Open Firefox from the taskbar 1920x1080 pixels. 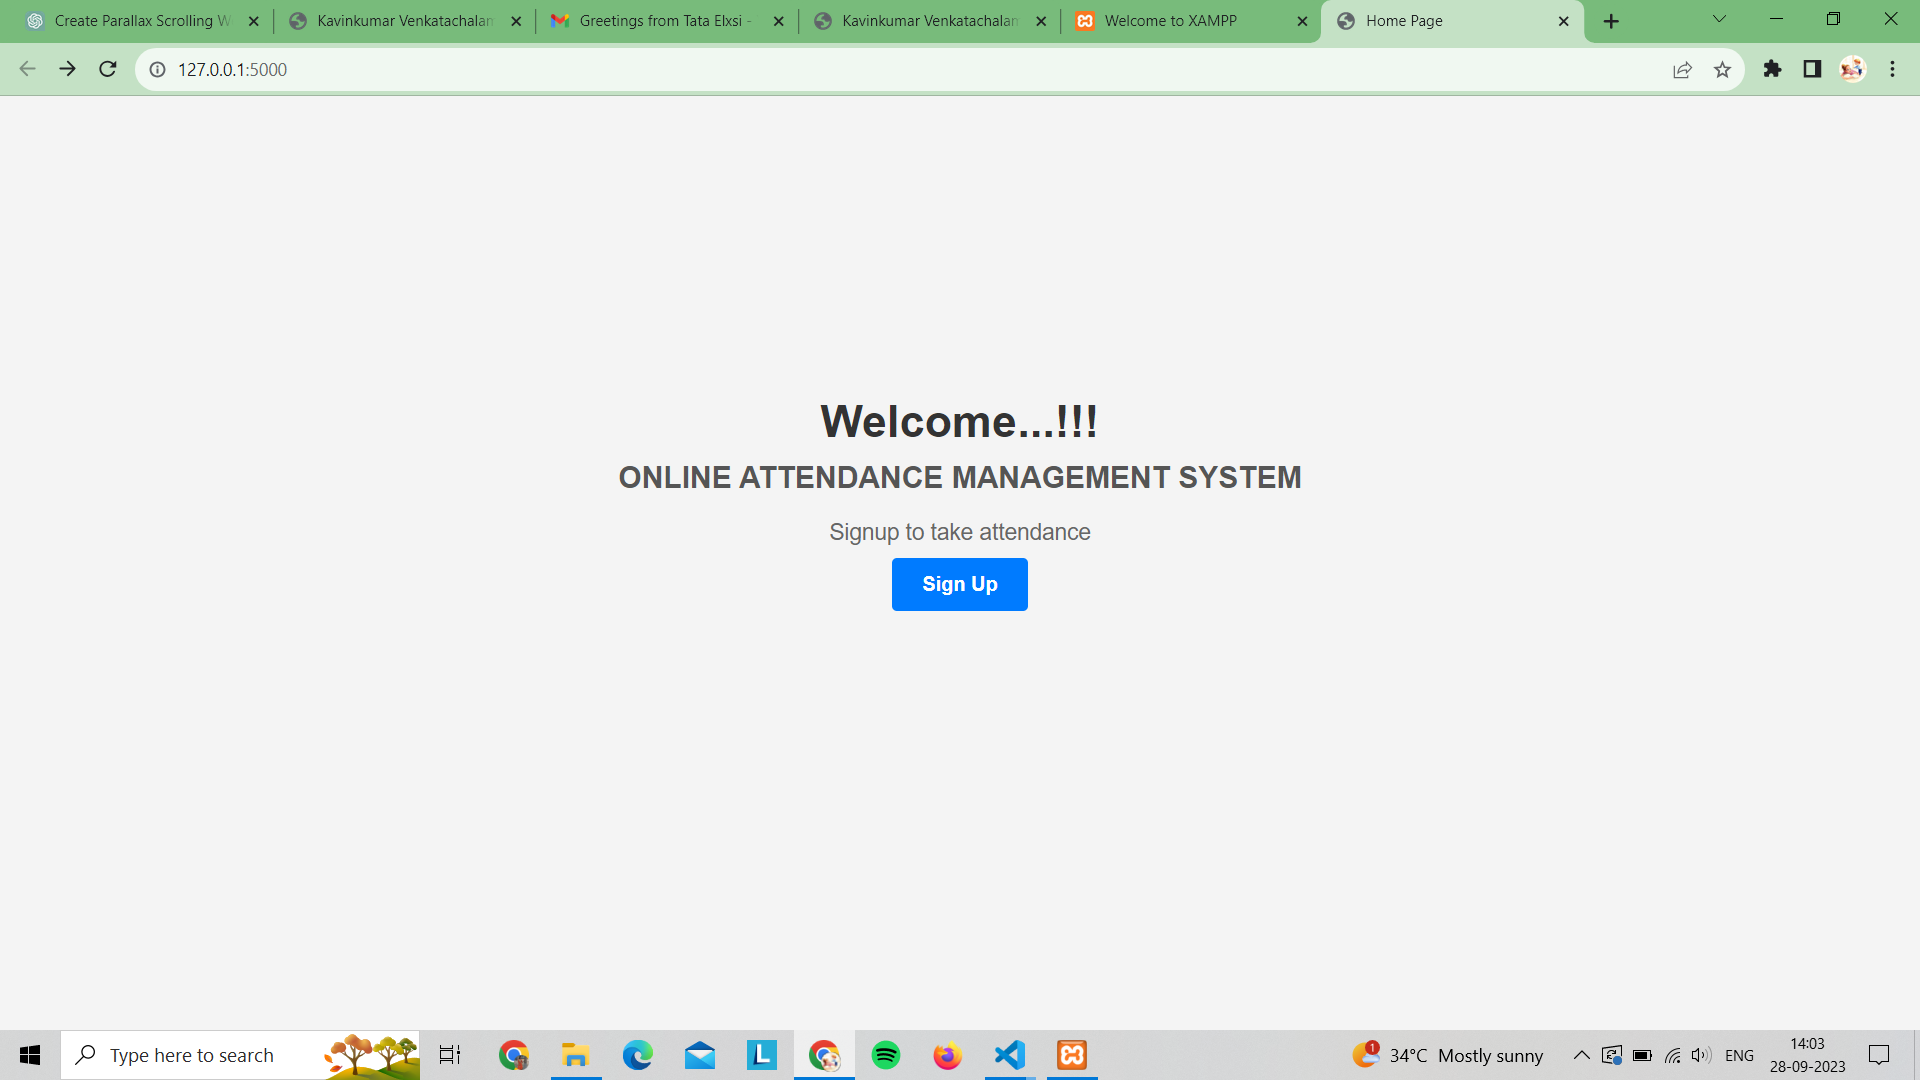[x=946, y=1054]
